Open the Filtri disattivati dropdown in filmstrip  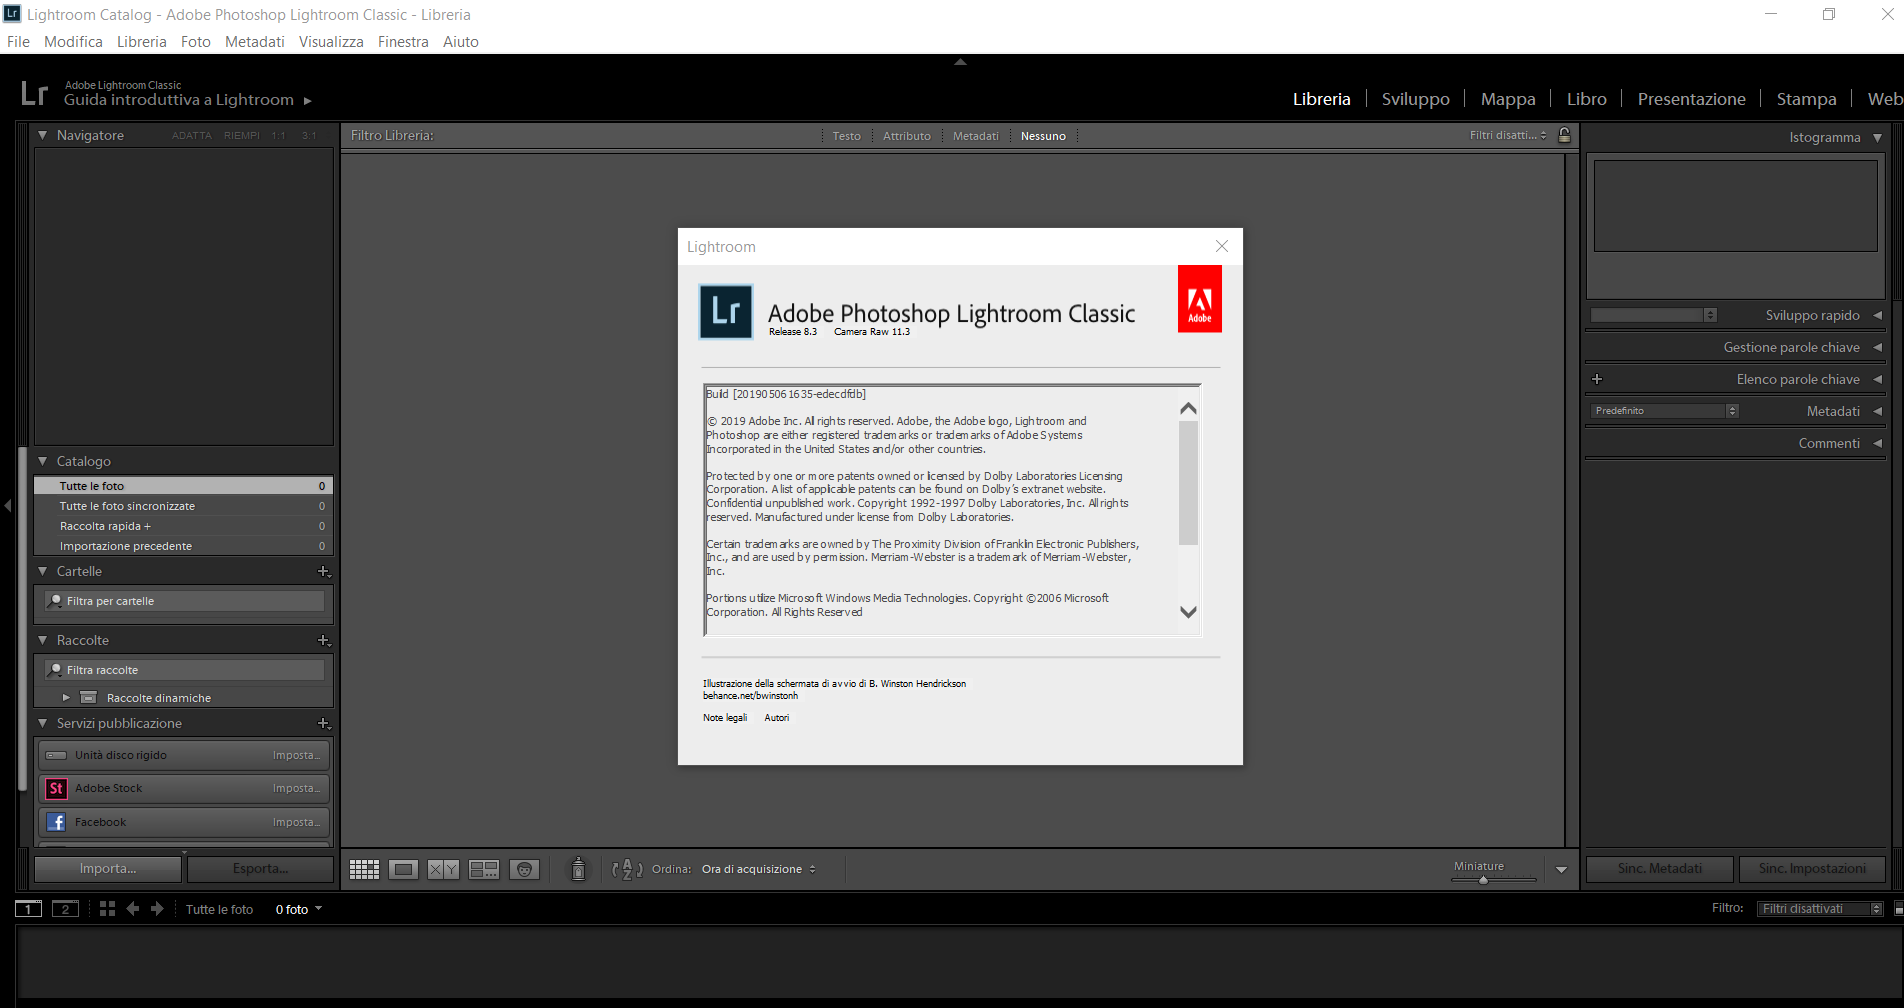(x=1821, y=909)
